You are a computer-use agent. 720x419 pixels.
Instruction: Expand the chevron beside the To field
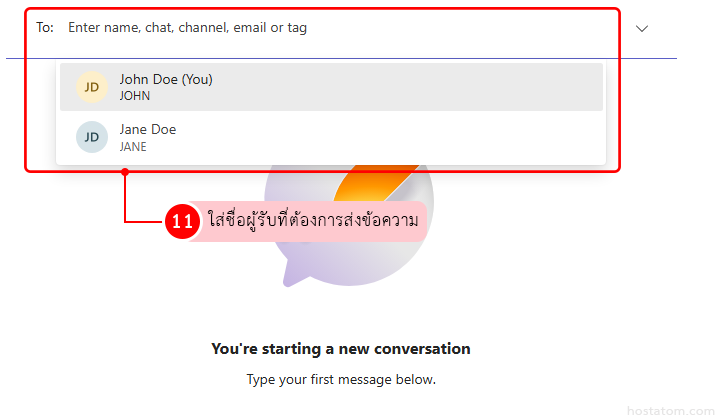click(642, 28)
